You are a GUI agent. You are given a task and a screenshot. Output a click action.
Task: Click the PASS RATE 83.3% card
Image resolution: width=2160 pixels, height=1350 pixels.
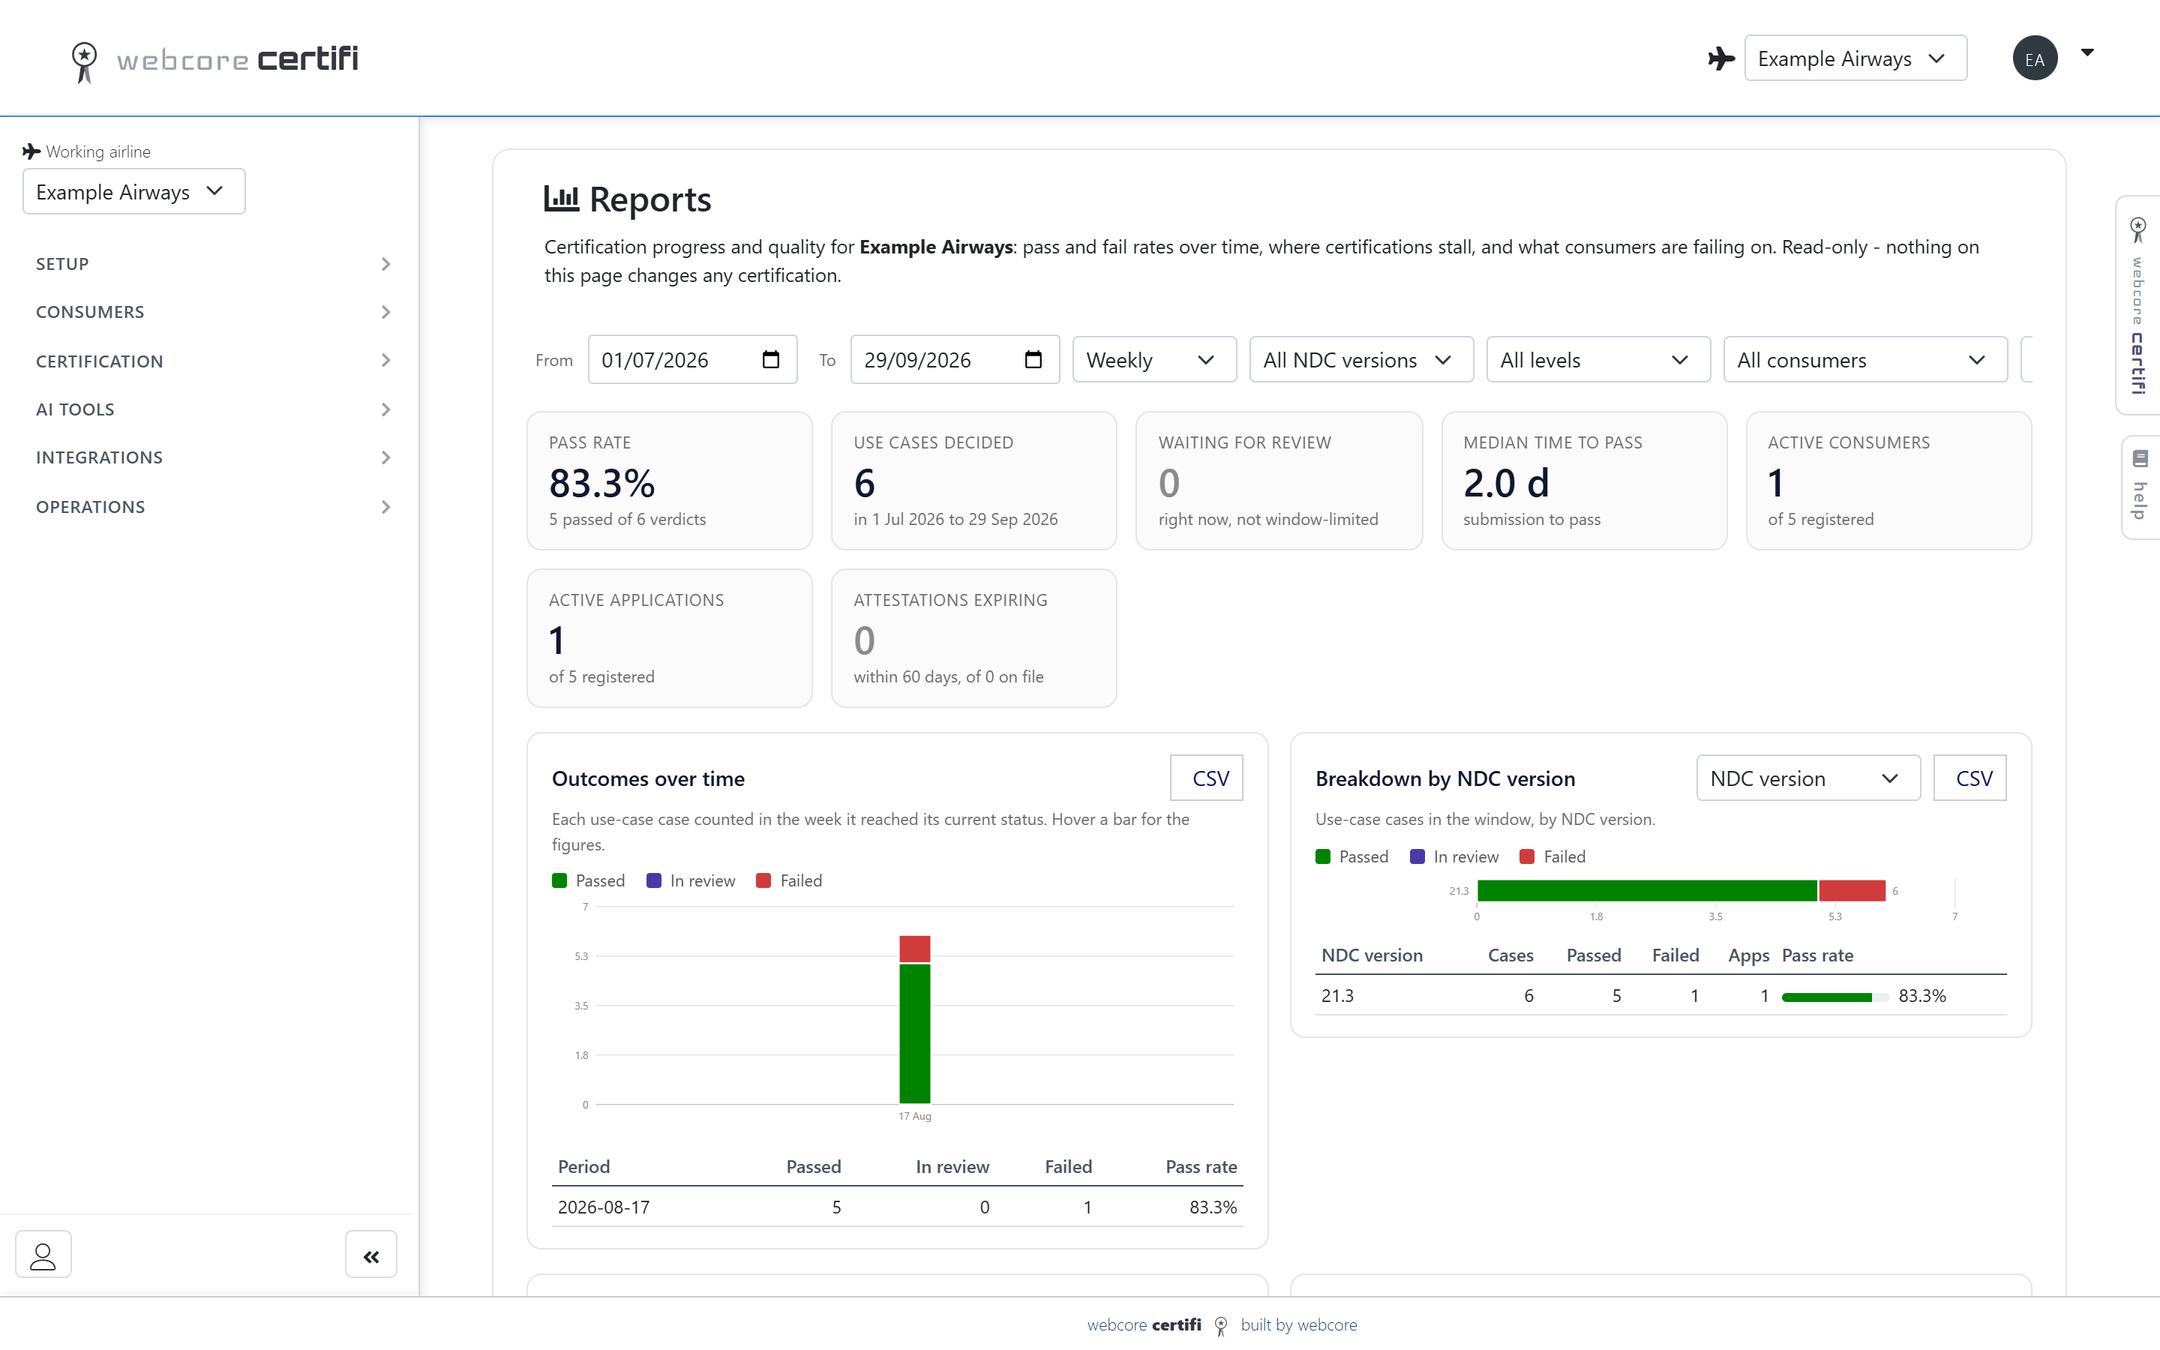pos(670,481)
